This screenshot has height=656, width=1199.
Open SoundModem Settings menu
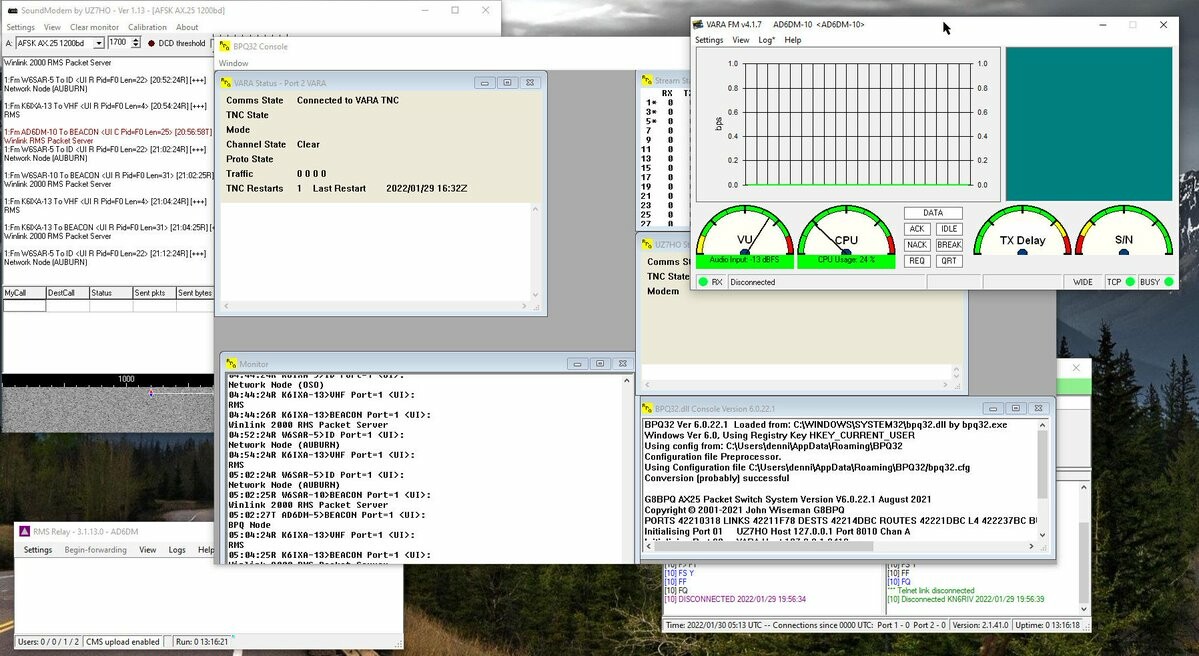21,28
